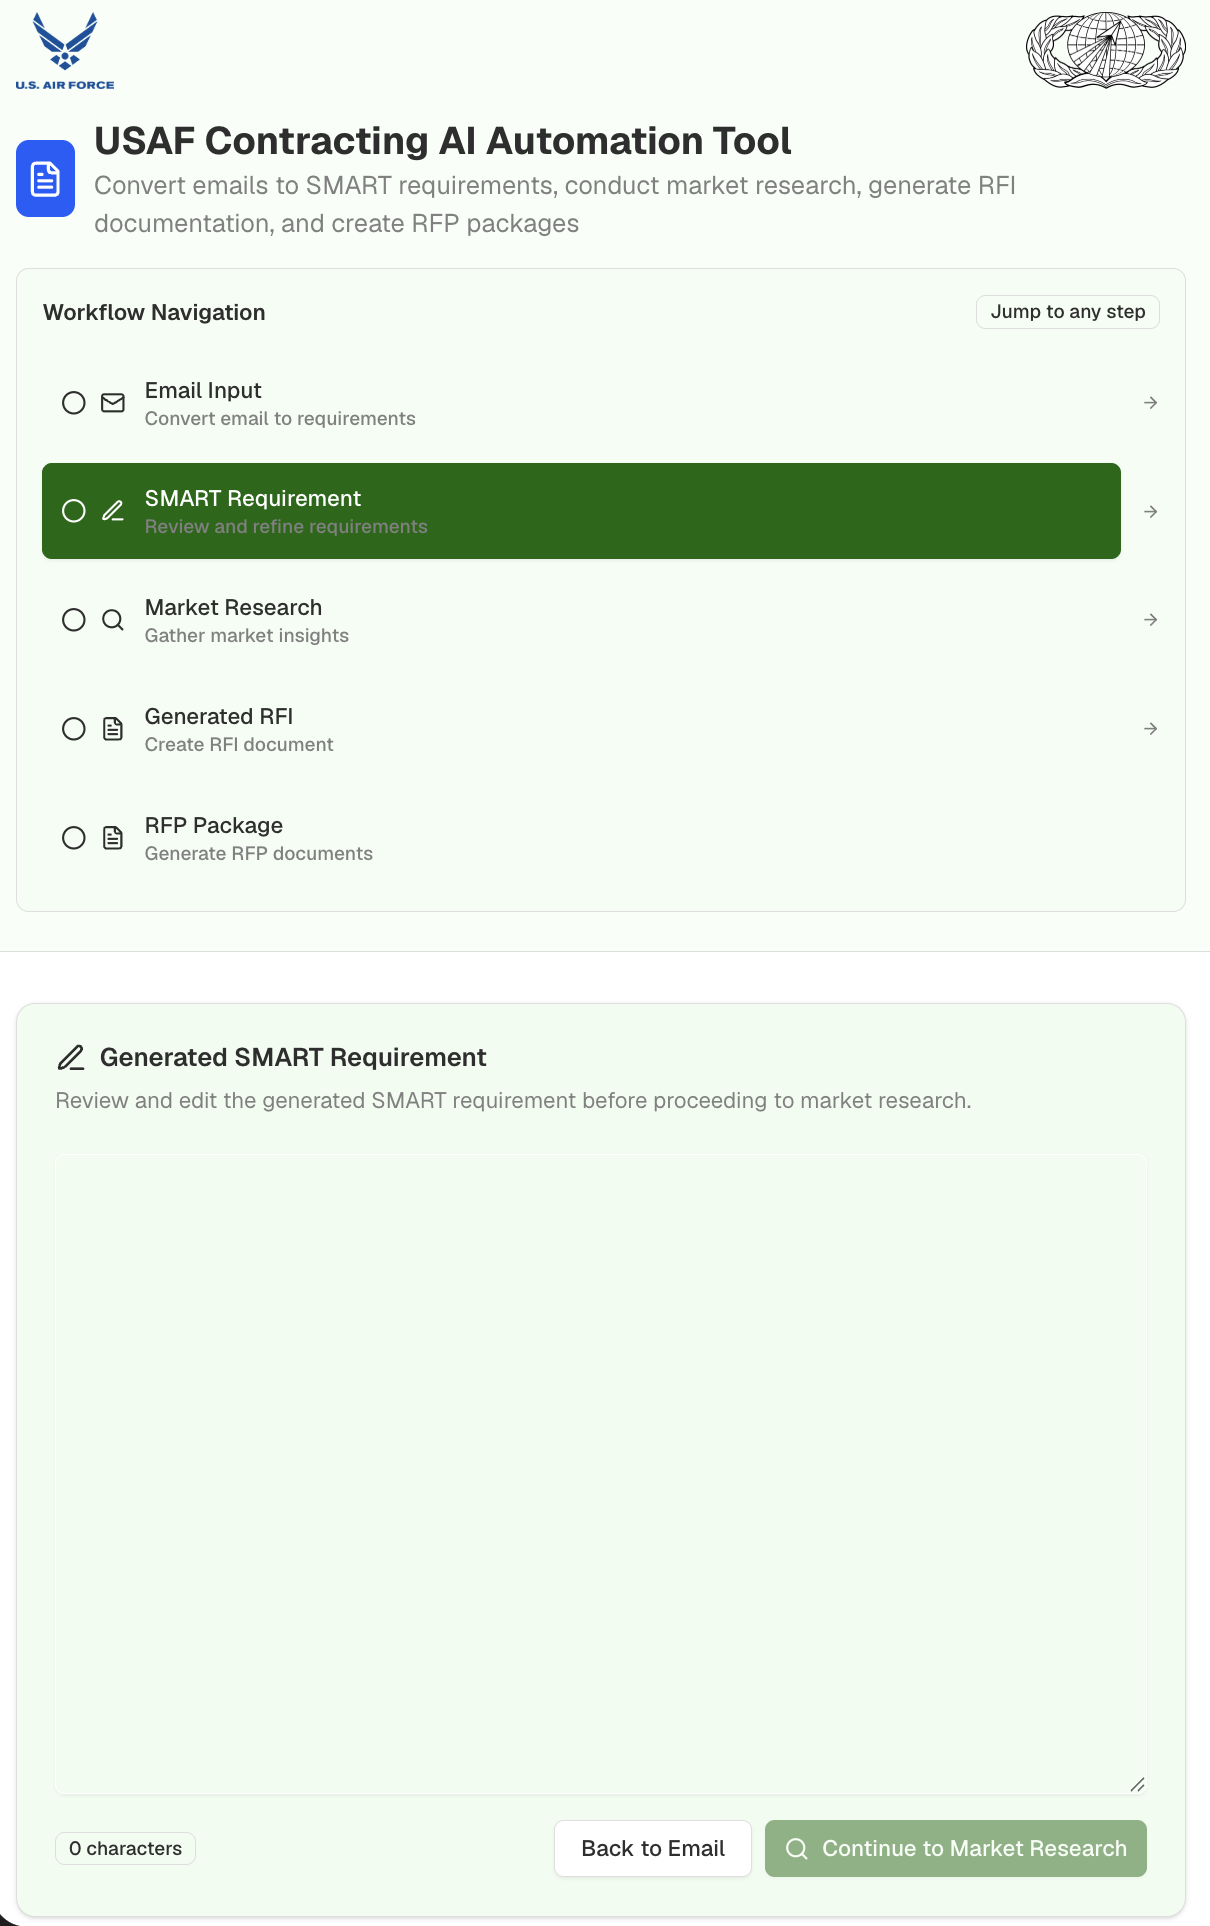Image resolution: width=1210 pixels, height=1926 pixels.
Task: Click the pencil icon beside SMART Requirement
Action: pyautogui.click(x=113, y=511)
